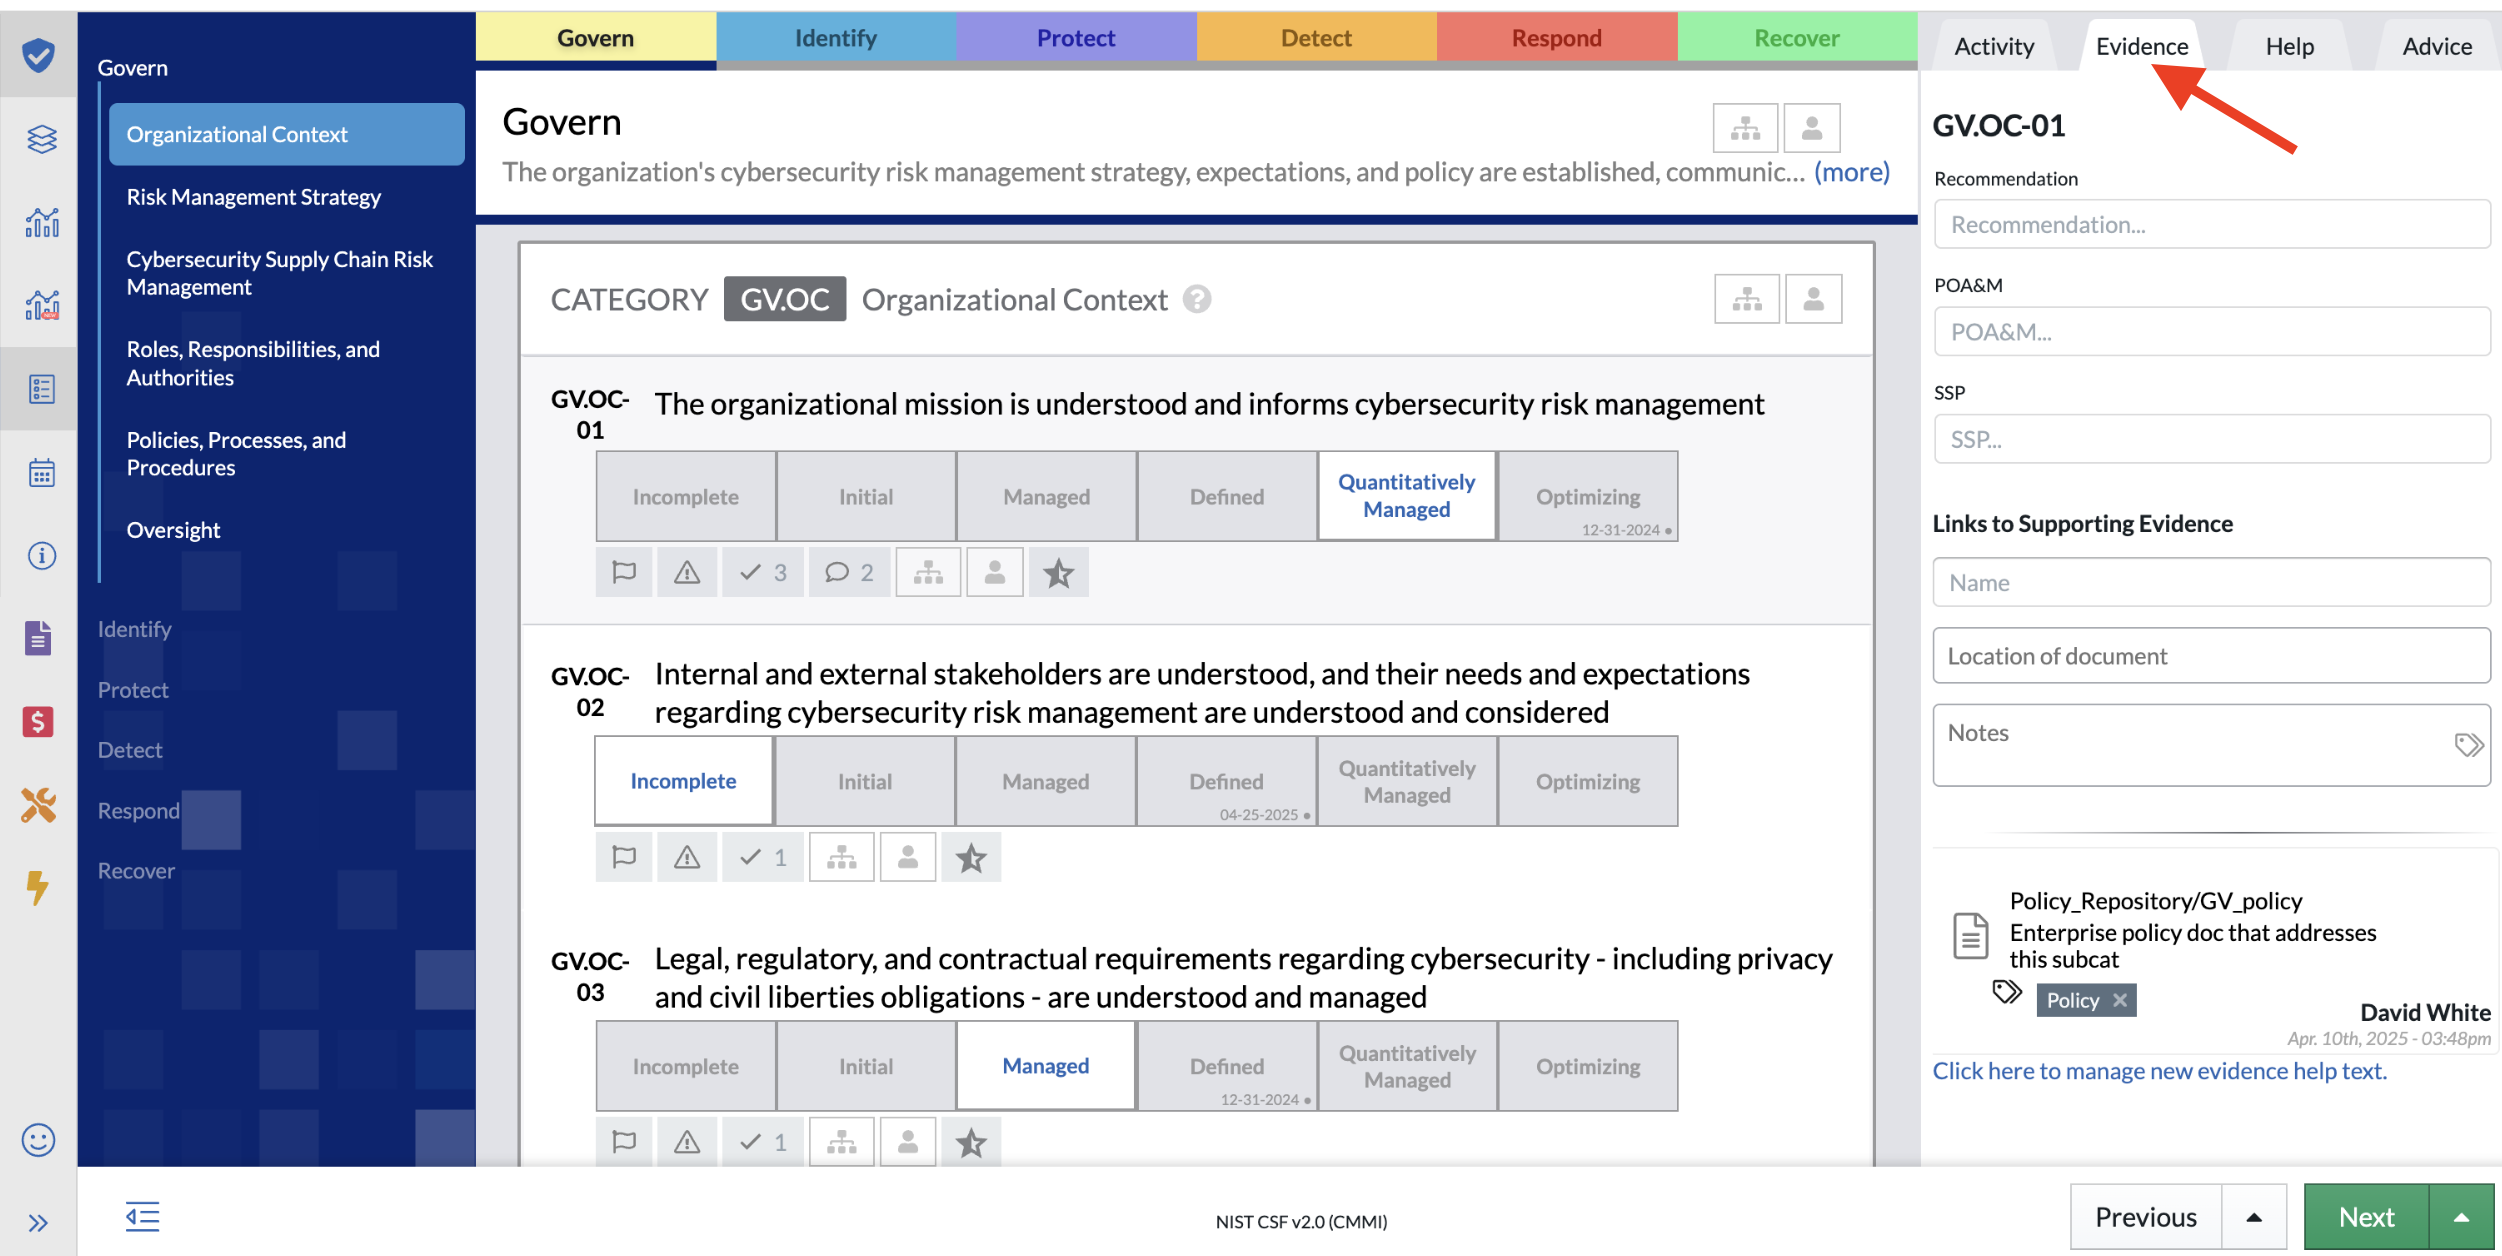Expand the Recover section in sidebar

pos(136,870)
